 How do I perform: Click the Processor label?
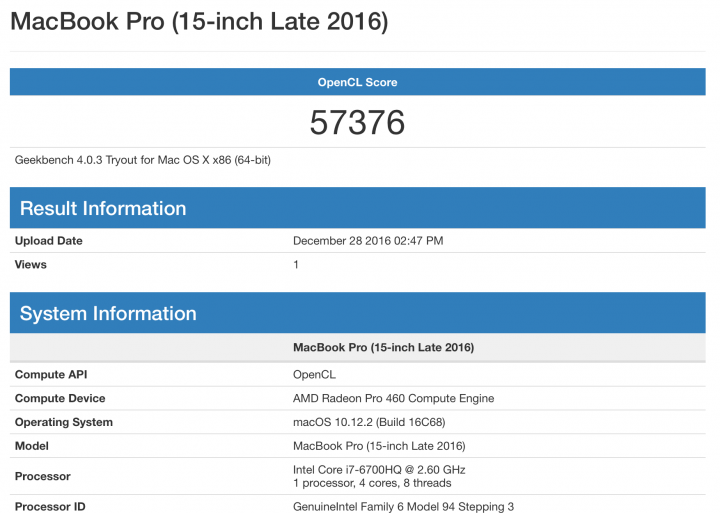click(43, 476)
